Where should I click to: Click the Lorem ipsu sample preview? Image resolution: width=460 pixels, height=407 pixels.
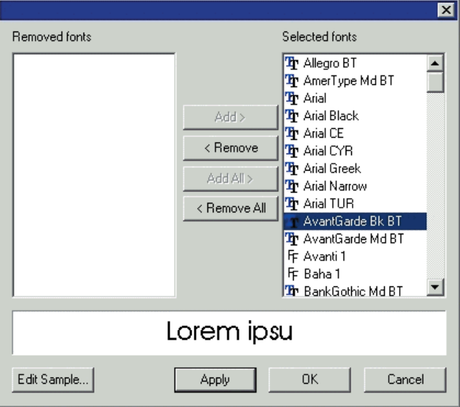point(229,333)
